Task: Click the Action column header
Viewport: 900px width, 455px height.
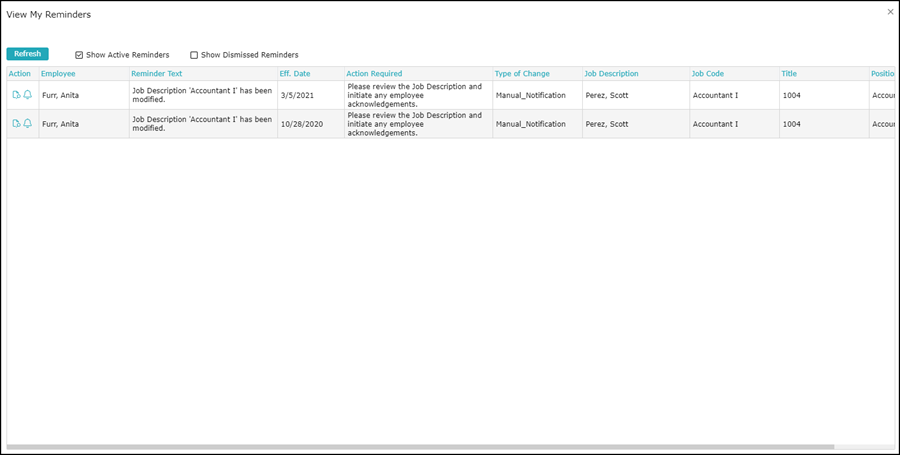Action: point(20,74)
